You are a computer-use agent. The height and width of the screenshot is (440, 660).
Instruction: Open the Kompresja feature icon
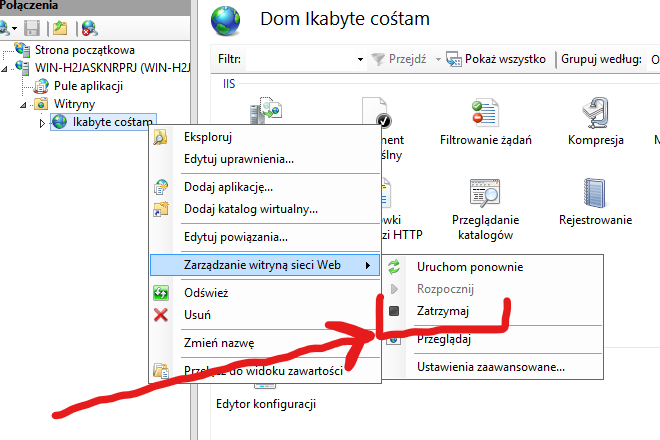click(595, 122)
